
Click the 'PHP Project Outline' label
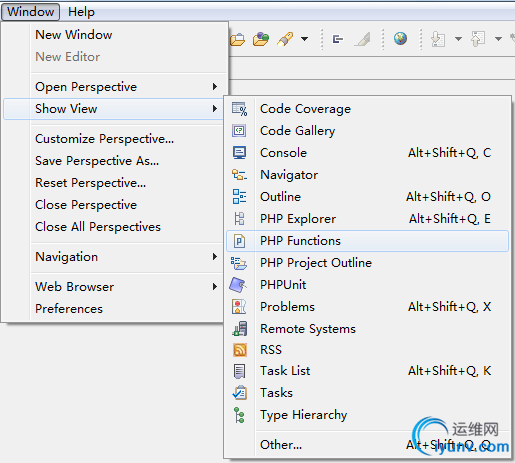click(316, 263)
